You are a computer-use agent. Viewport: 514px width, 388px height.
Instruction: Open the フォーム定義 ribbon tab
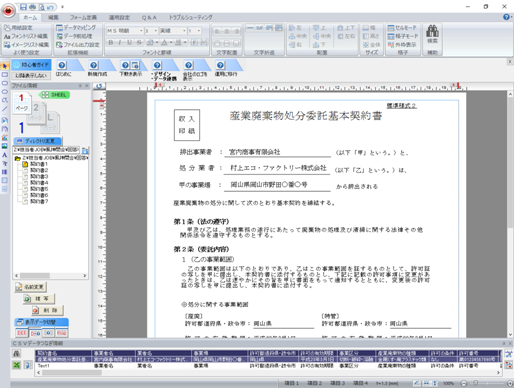pos(83,17)
